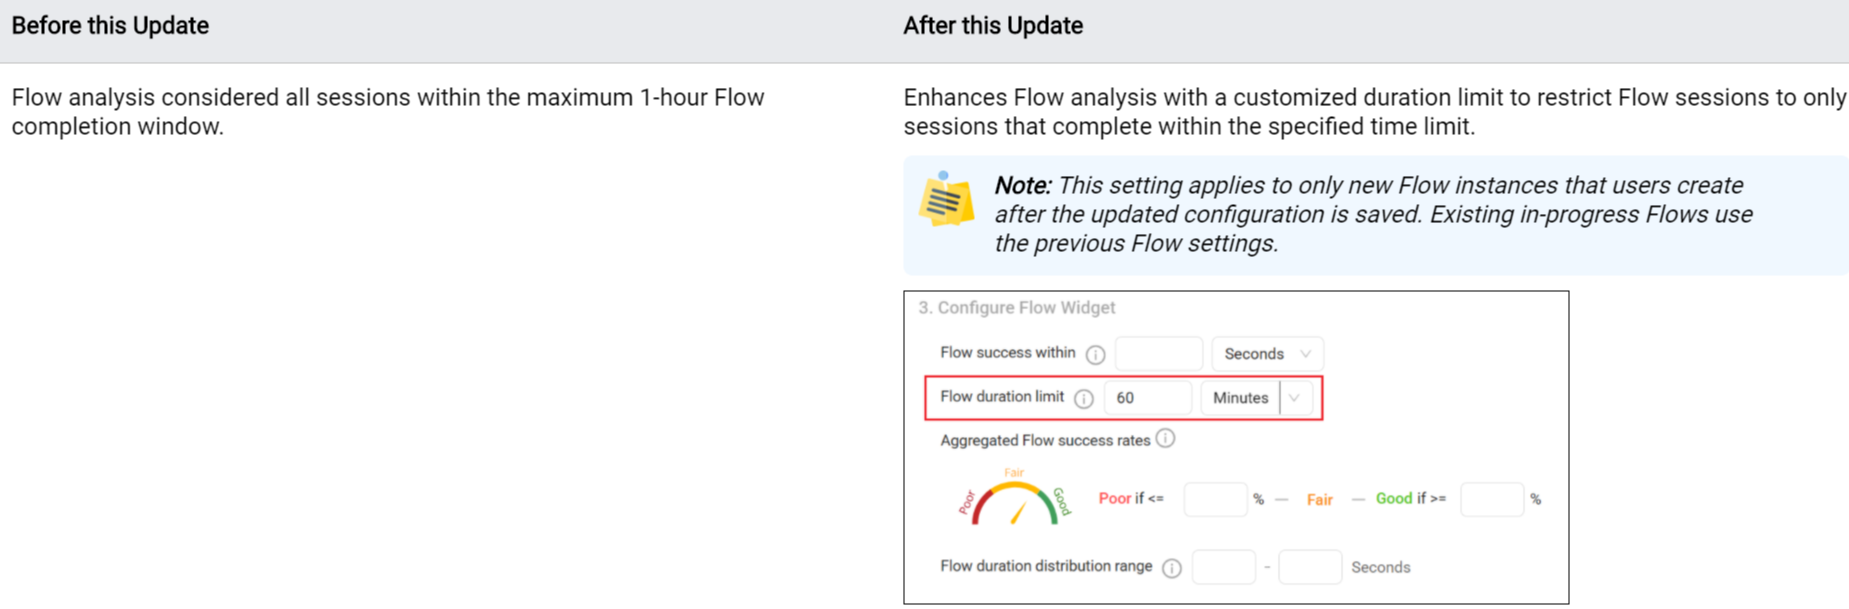Screen dimensions: 1849x609
Task: Click the distribution range maximum field
Action: tap(1310, 567)
